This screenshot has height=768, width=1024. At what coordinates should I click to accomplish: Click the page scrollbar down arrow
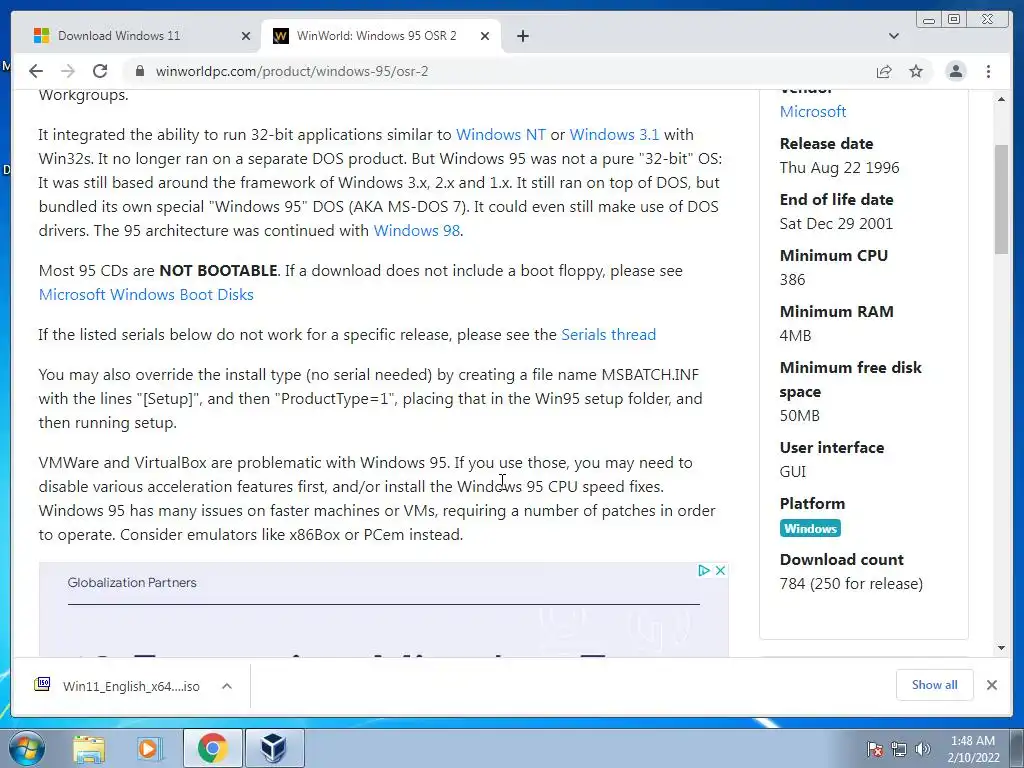pyautogui.click(x=1001, y=648)
